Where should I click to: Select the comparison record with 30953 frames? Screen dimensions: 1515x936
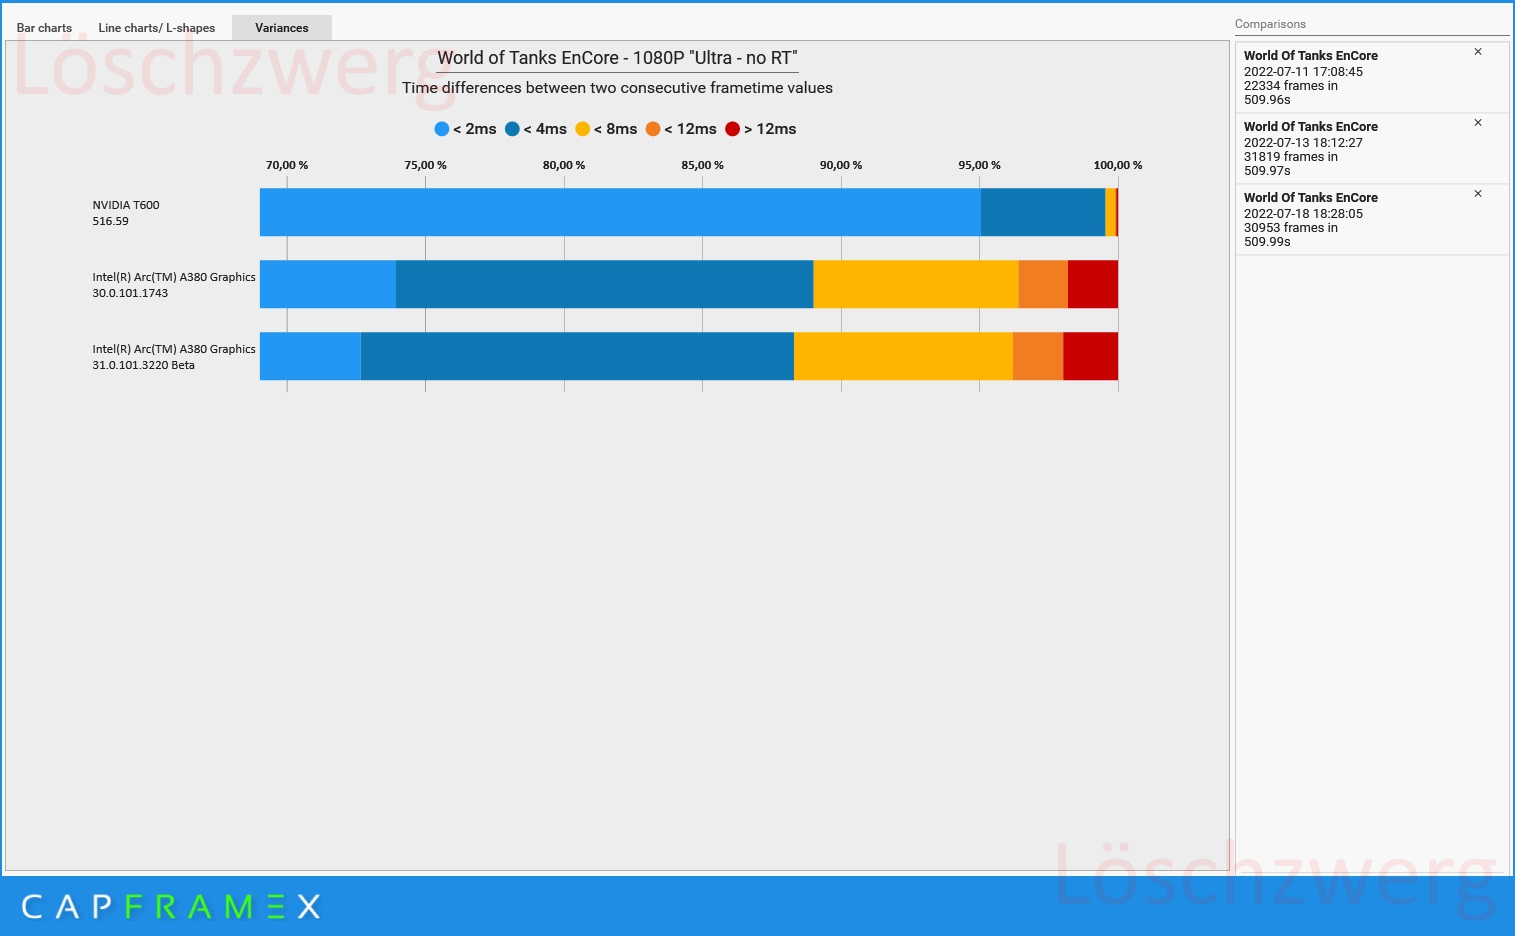(x=1372, y=220)
